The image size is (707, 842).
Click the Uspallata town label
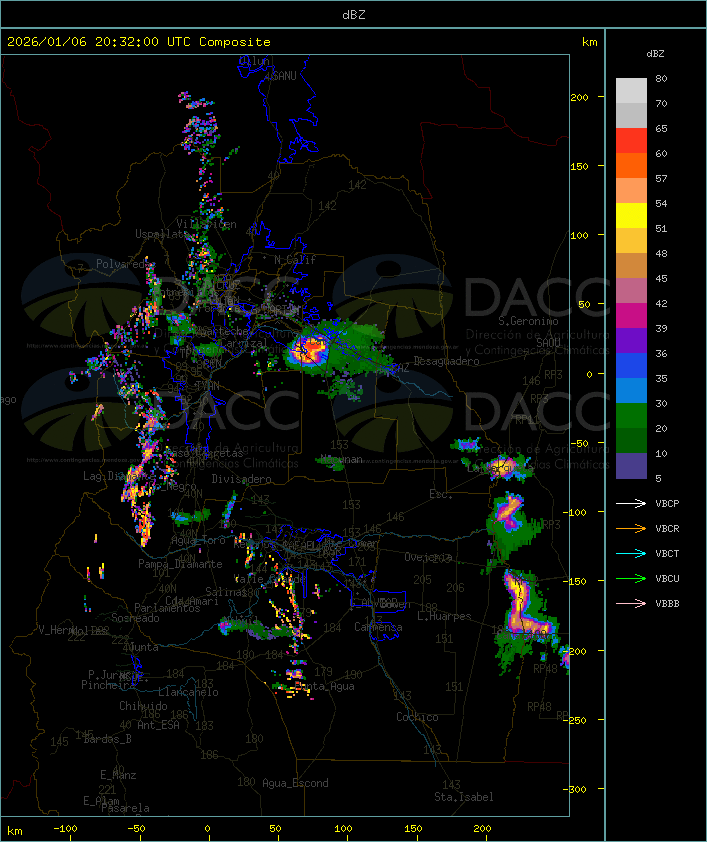(161, 234)
